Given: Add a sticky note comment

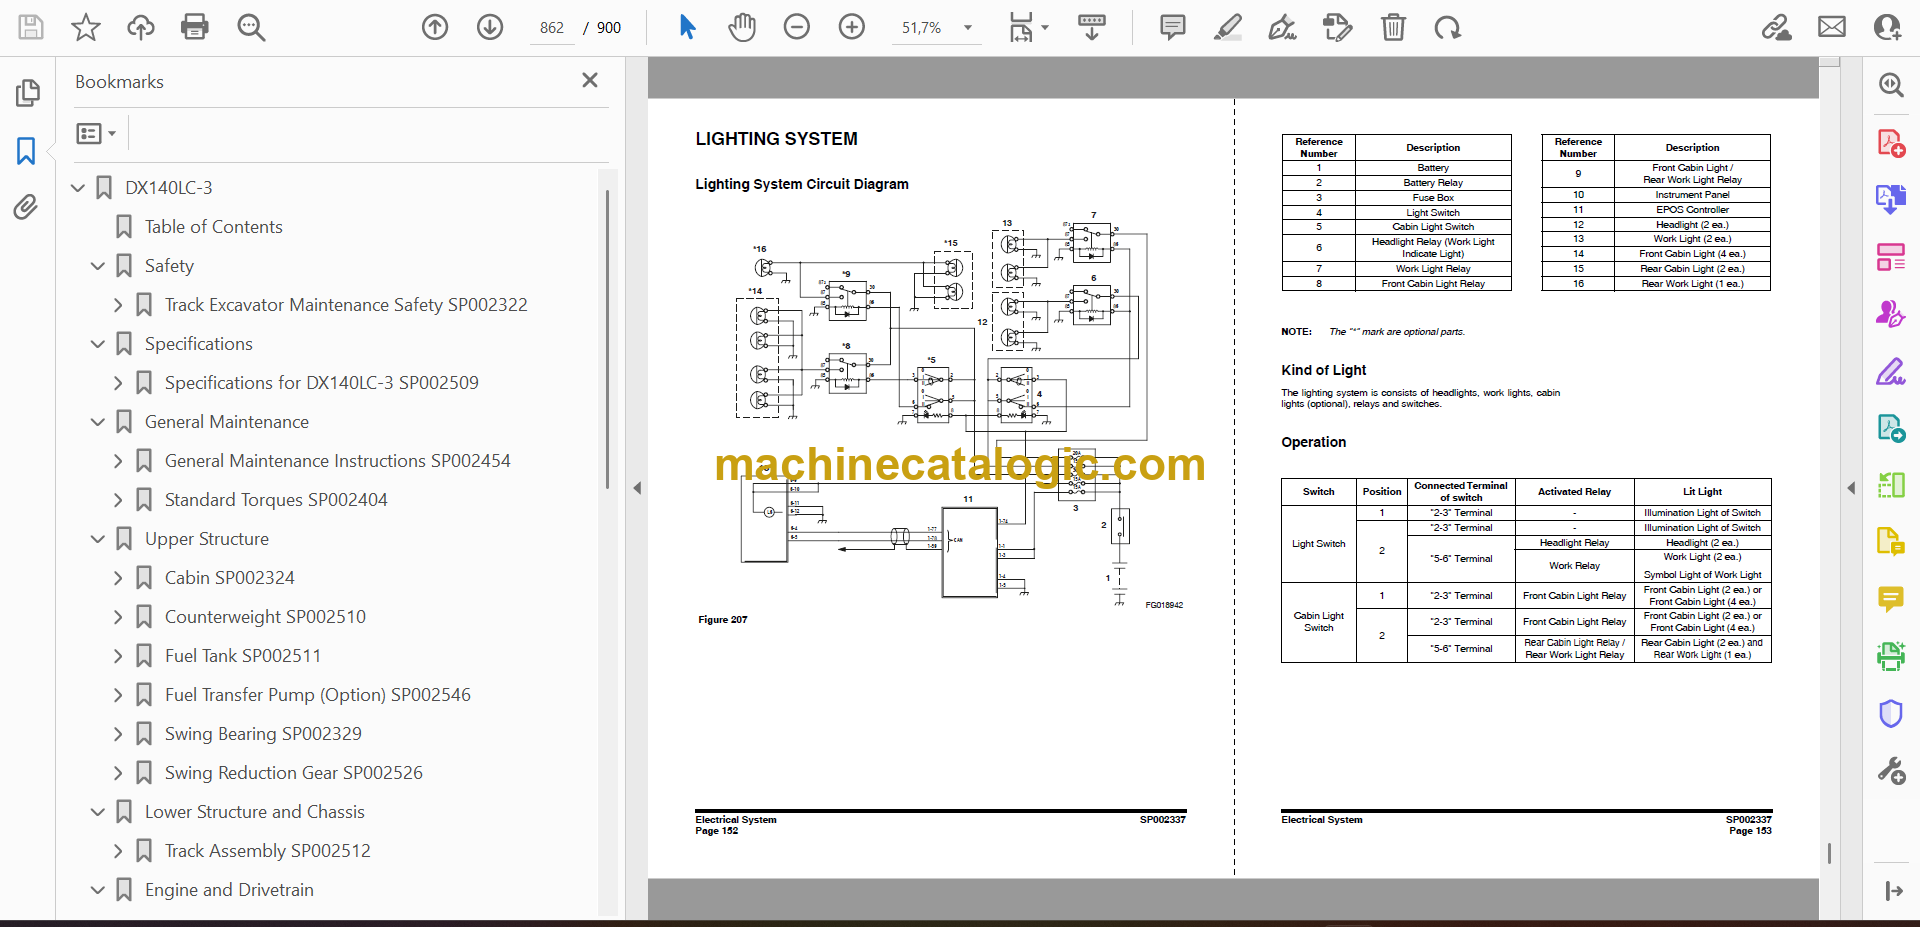Looking at the screenshot, I should 1173,27.
